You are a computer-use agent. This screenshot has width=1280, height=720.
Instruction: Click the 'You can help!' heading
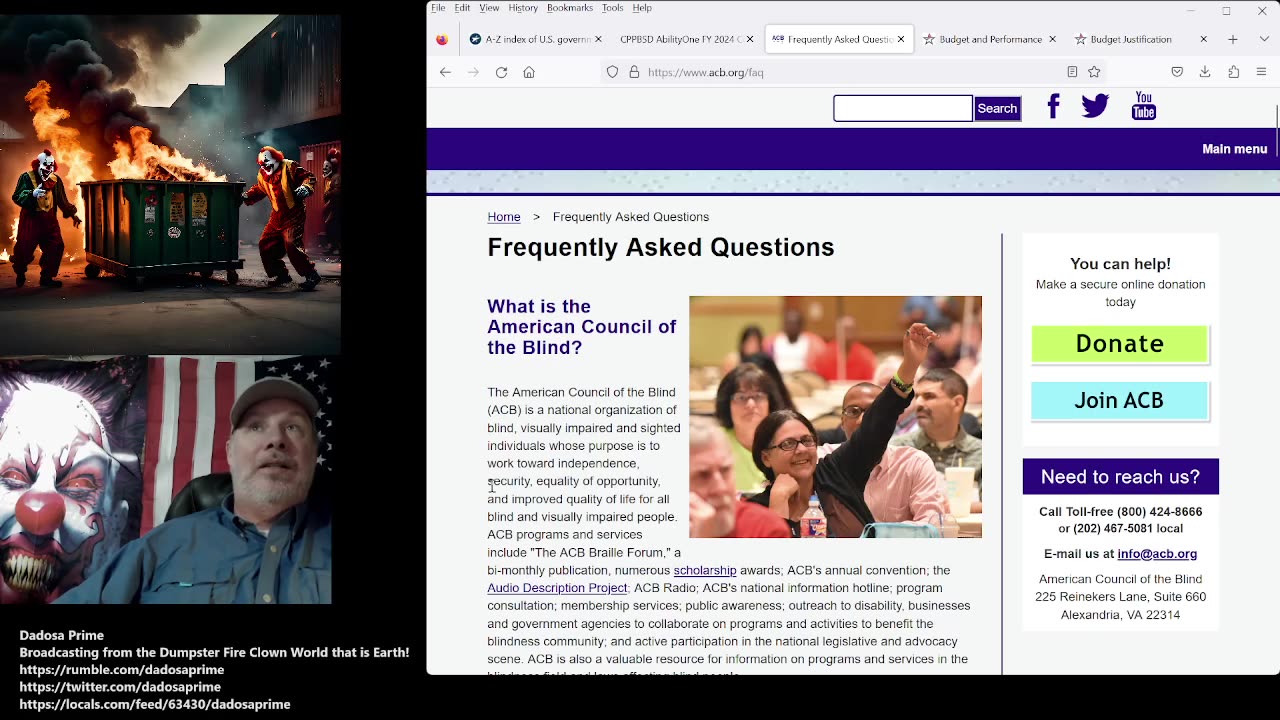click(x=1120, y=264)
